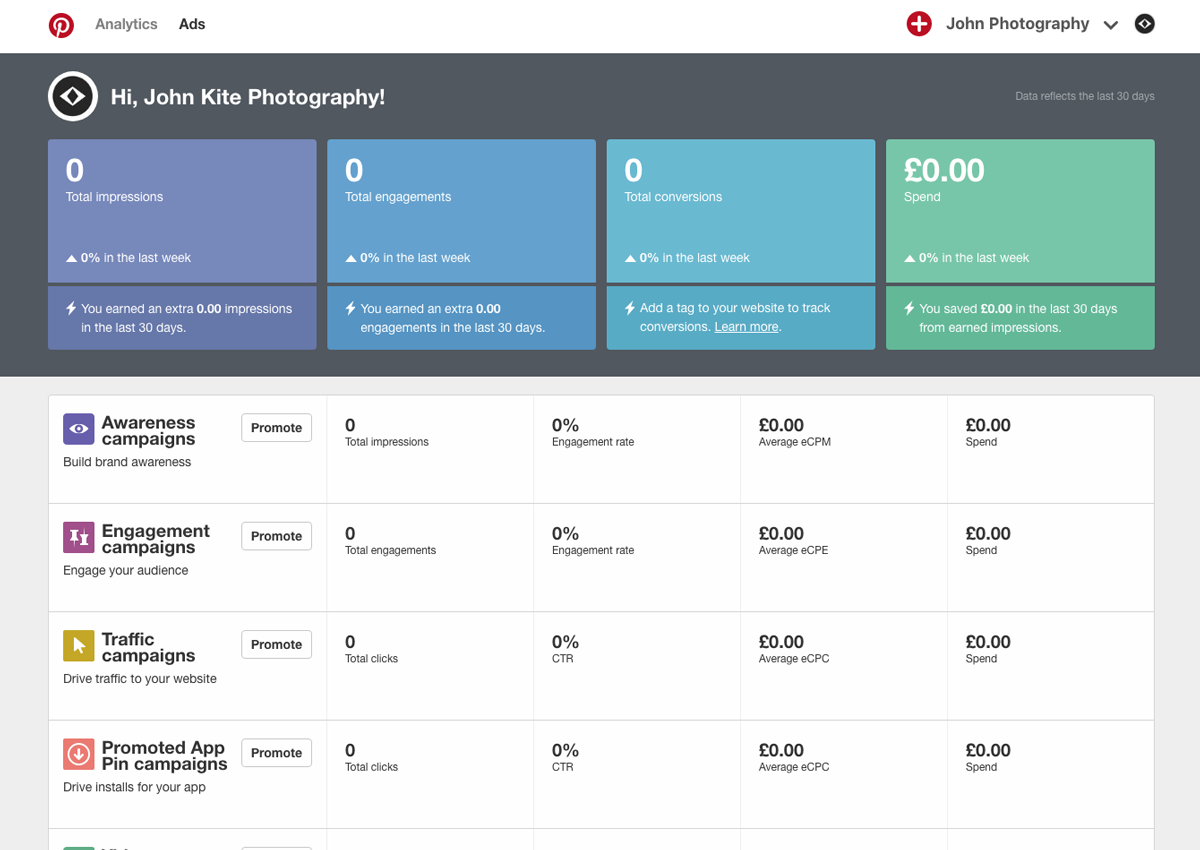Click the Traffic campaigns cursor icon
The height and width of the screenshot is (850, 1200).
[79, 646]
